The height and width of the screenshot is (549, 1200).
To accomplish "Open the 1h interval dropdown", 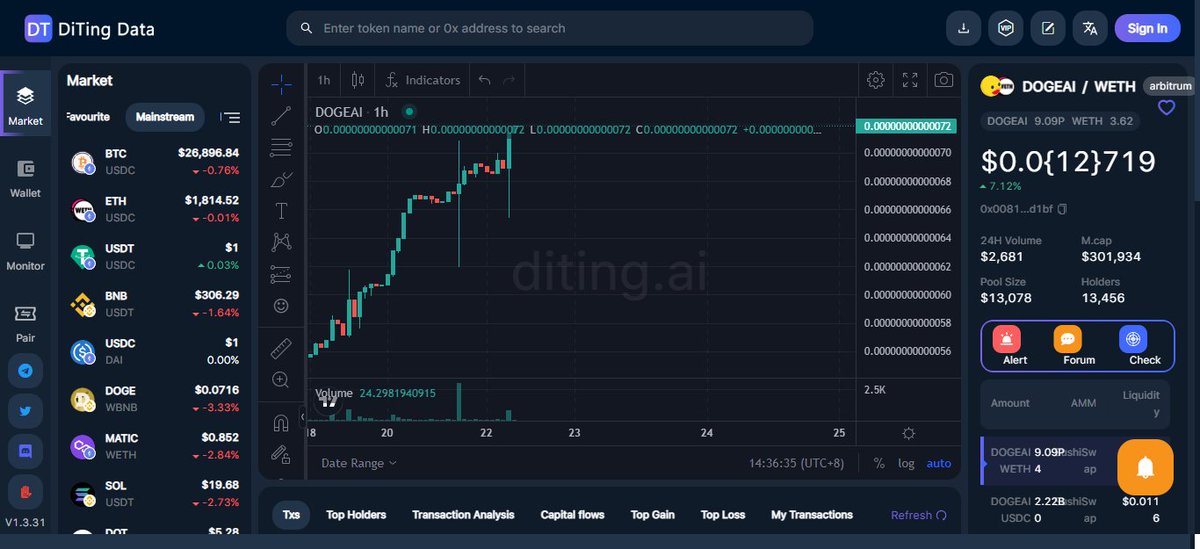I will (324, 80).
